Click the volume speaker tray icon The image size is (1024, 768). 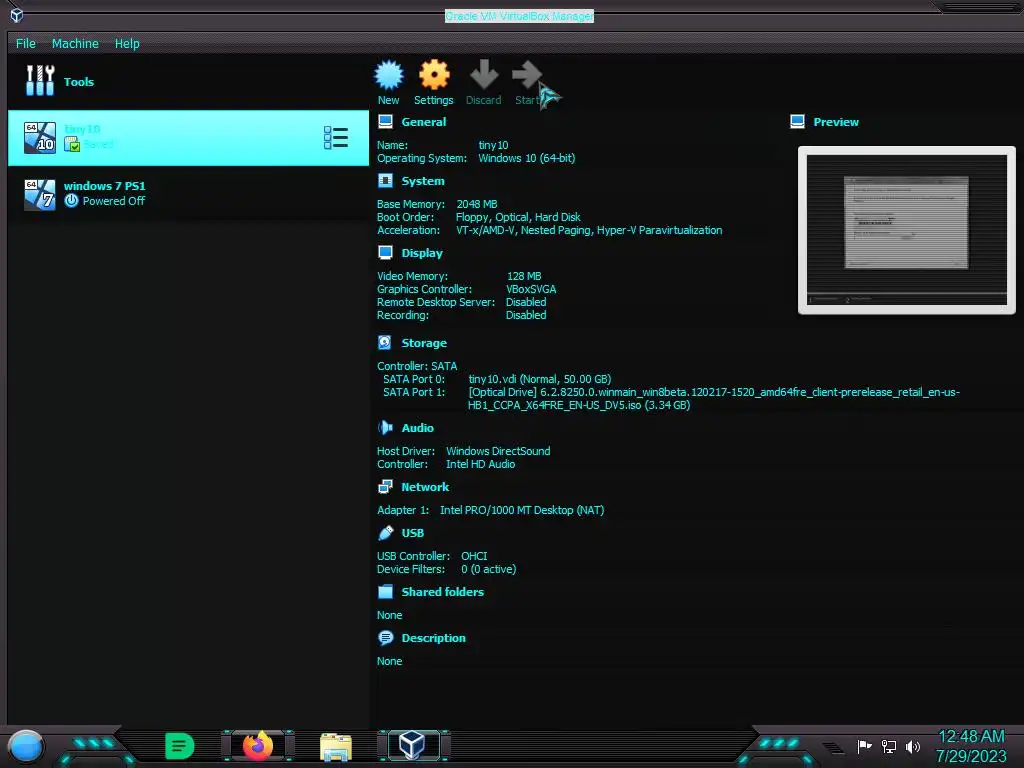(x=913, y=746)
